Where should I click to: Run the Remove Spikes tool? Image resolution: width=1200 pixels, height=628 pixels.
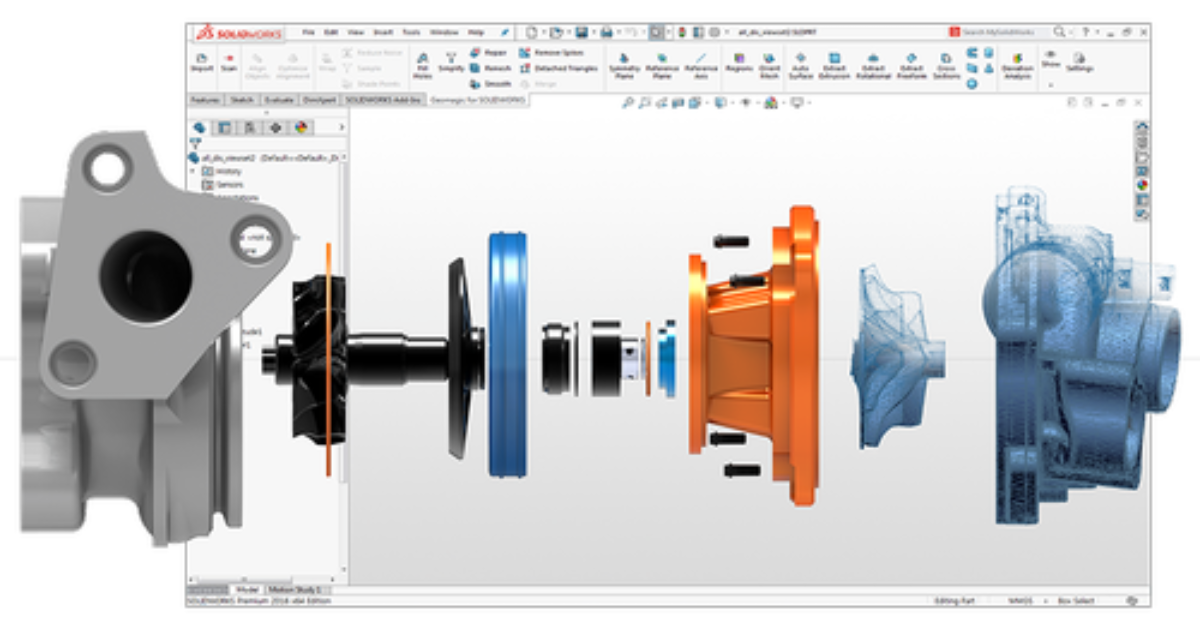[x=548, y=52]
